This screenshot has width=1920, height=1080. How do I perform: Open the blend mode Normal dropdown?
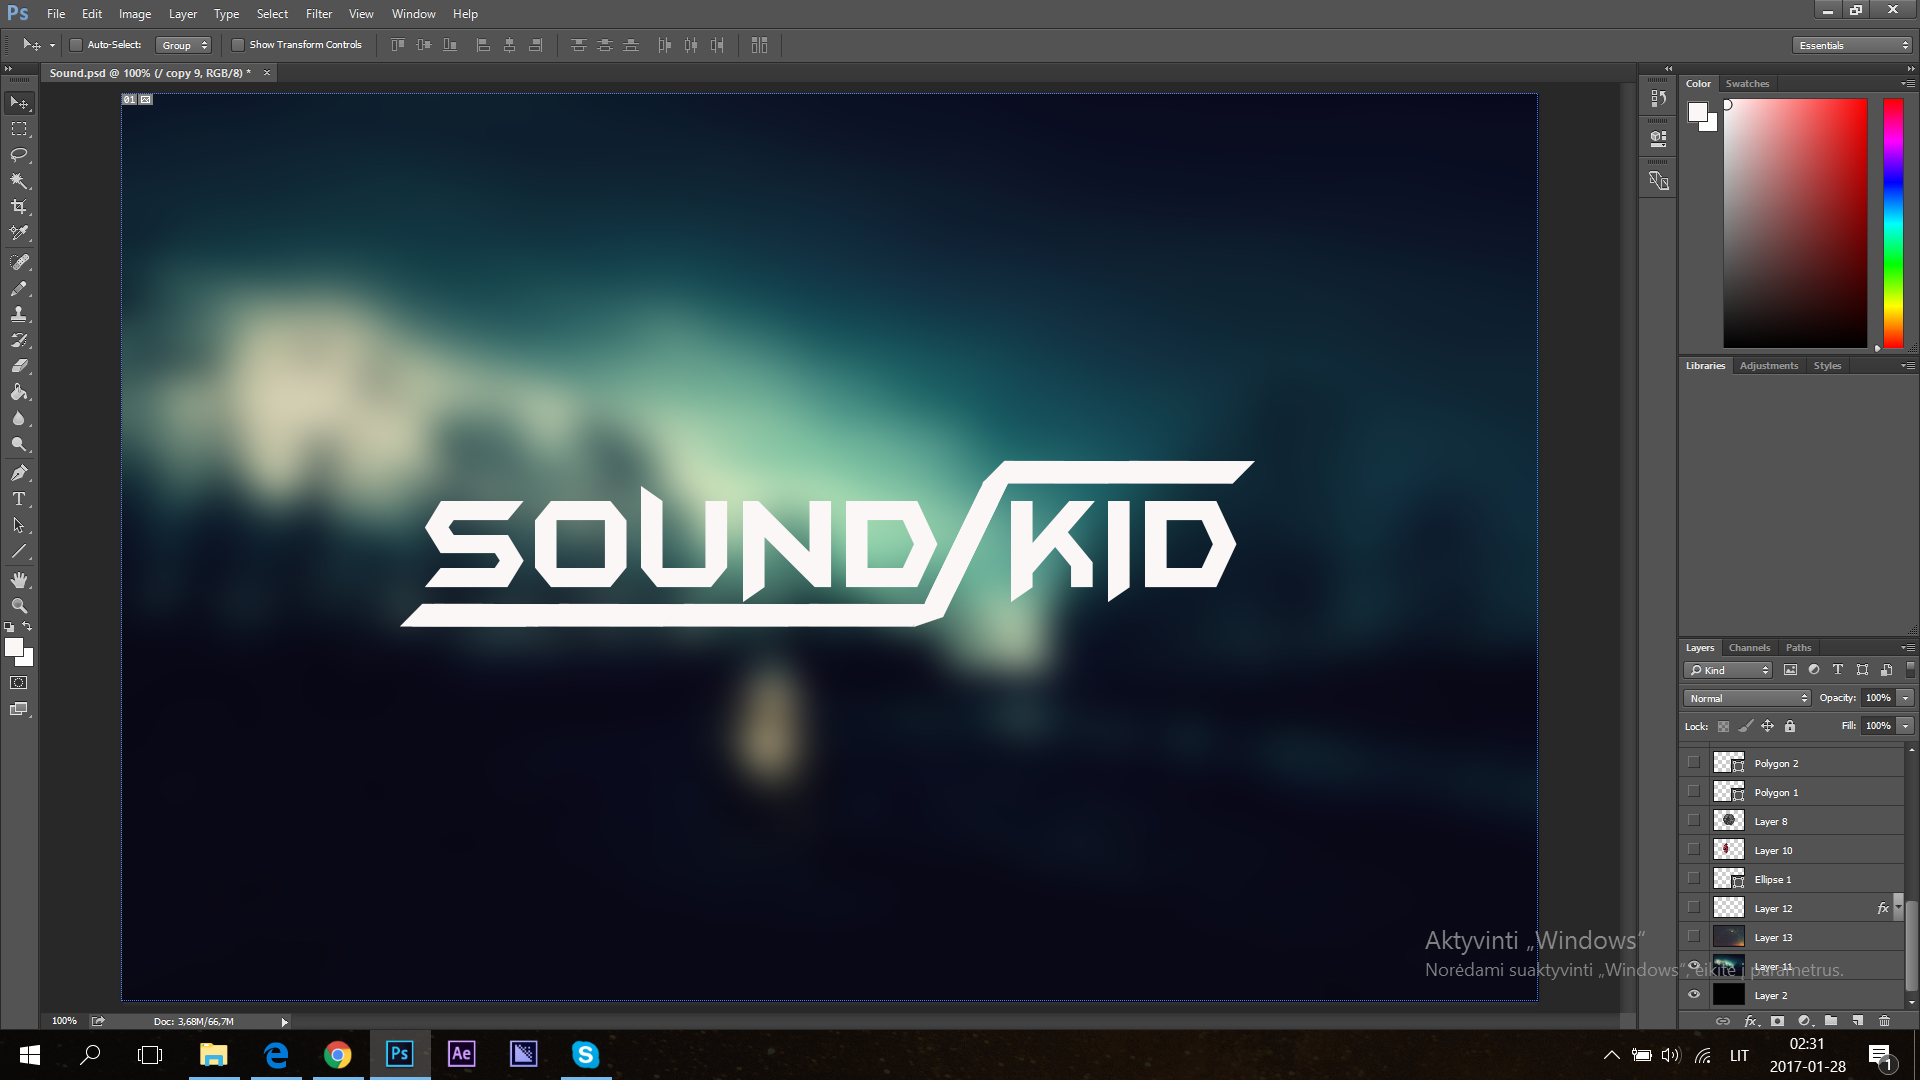pos(1747,698)
